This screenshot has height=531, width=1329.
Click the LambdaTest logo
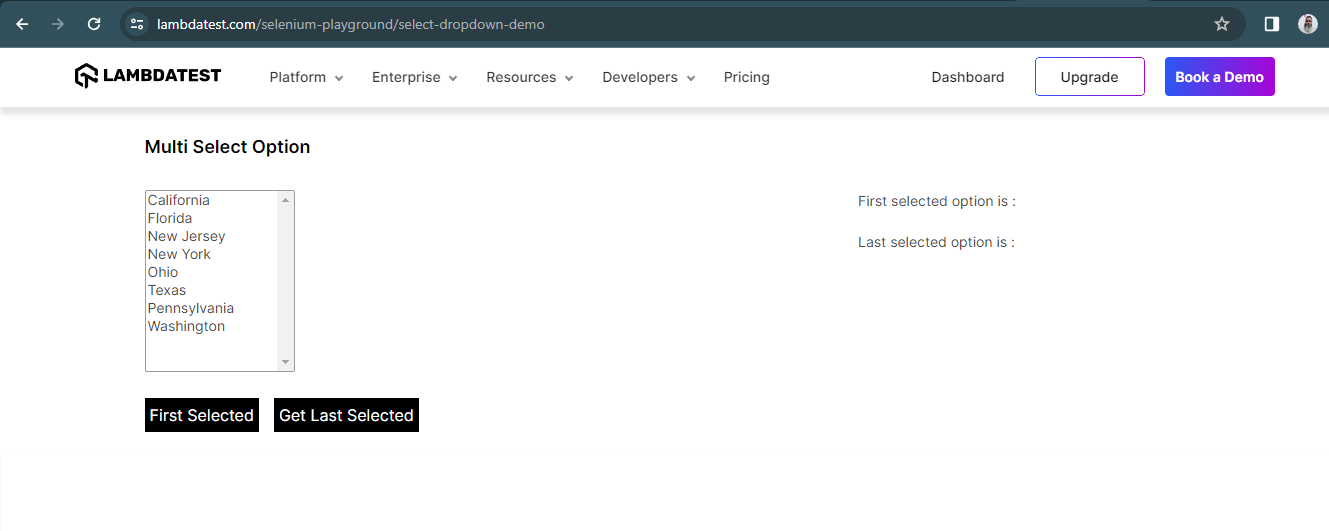pyautogui.click(x=148, y=76)
